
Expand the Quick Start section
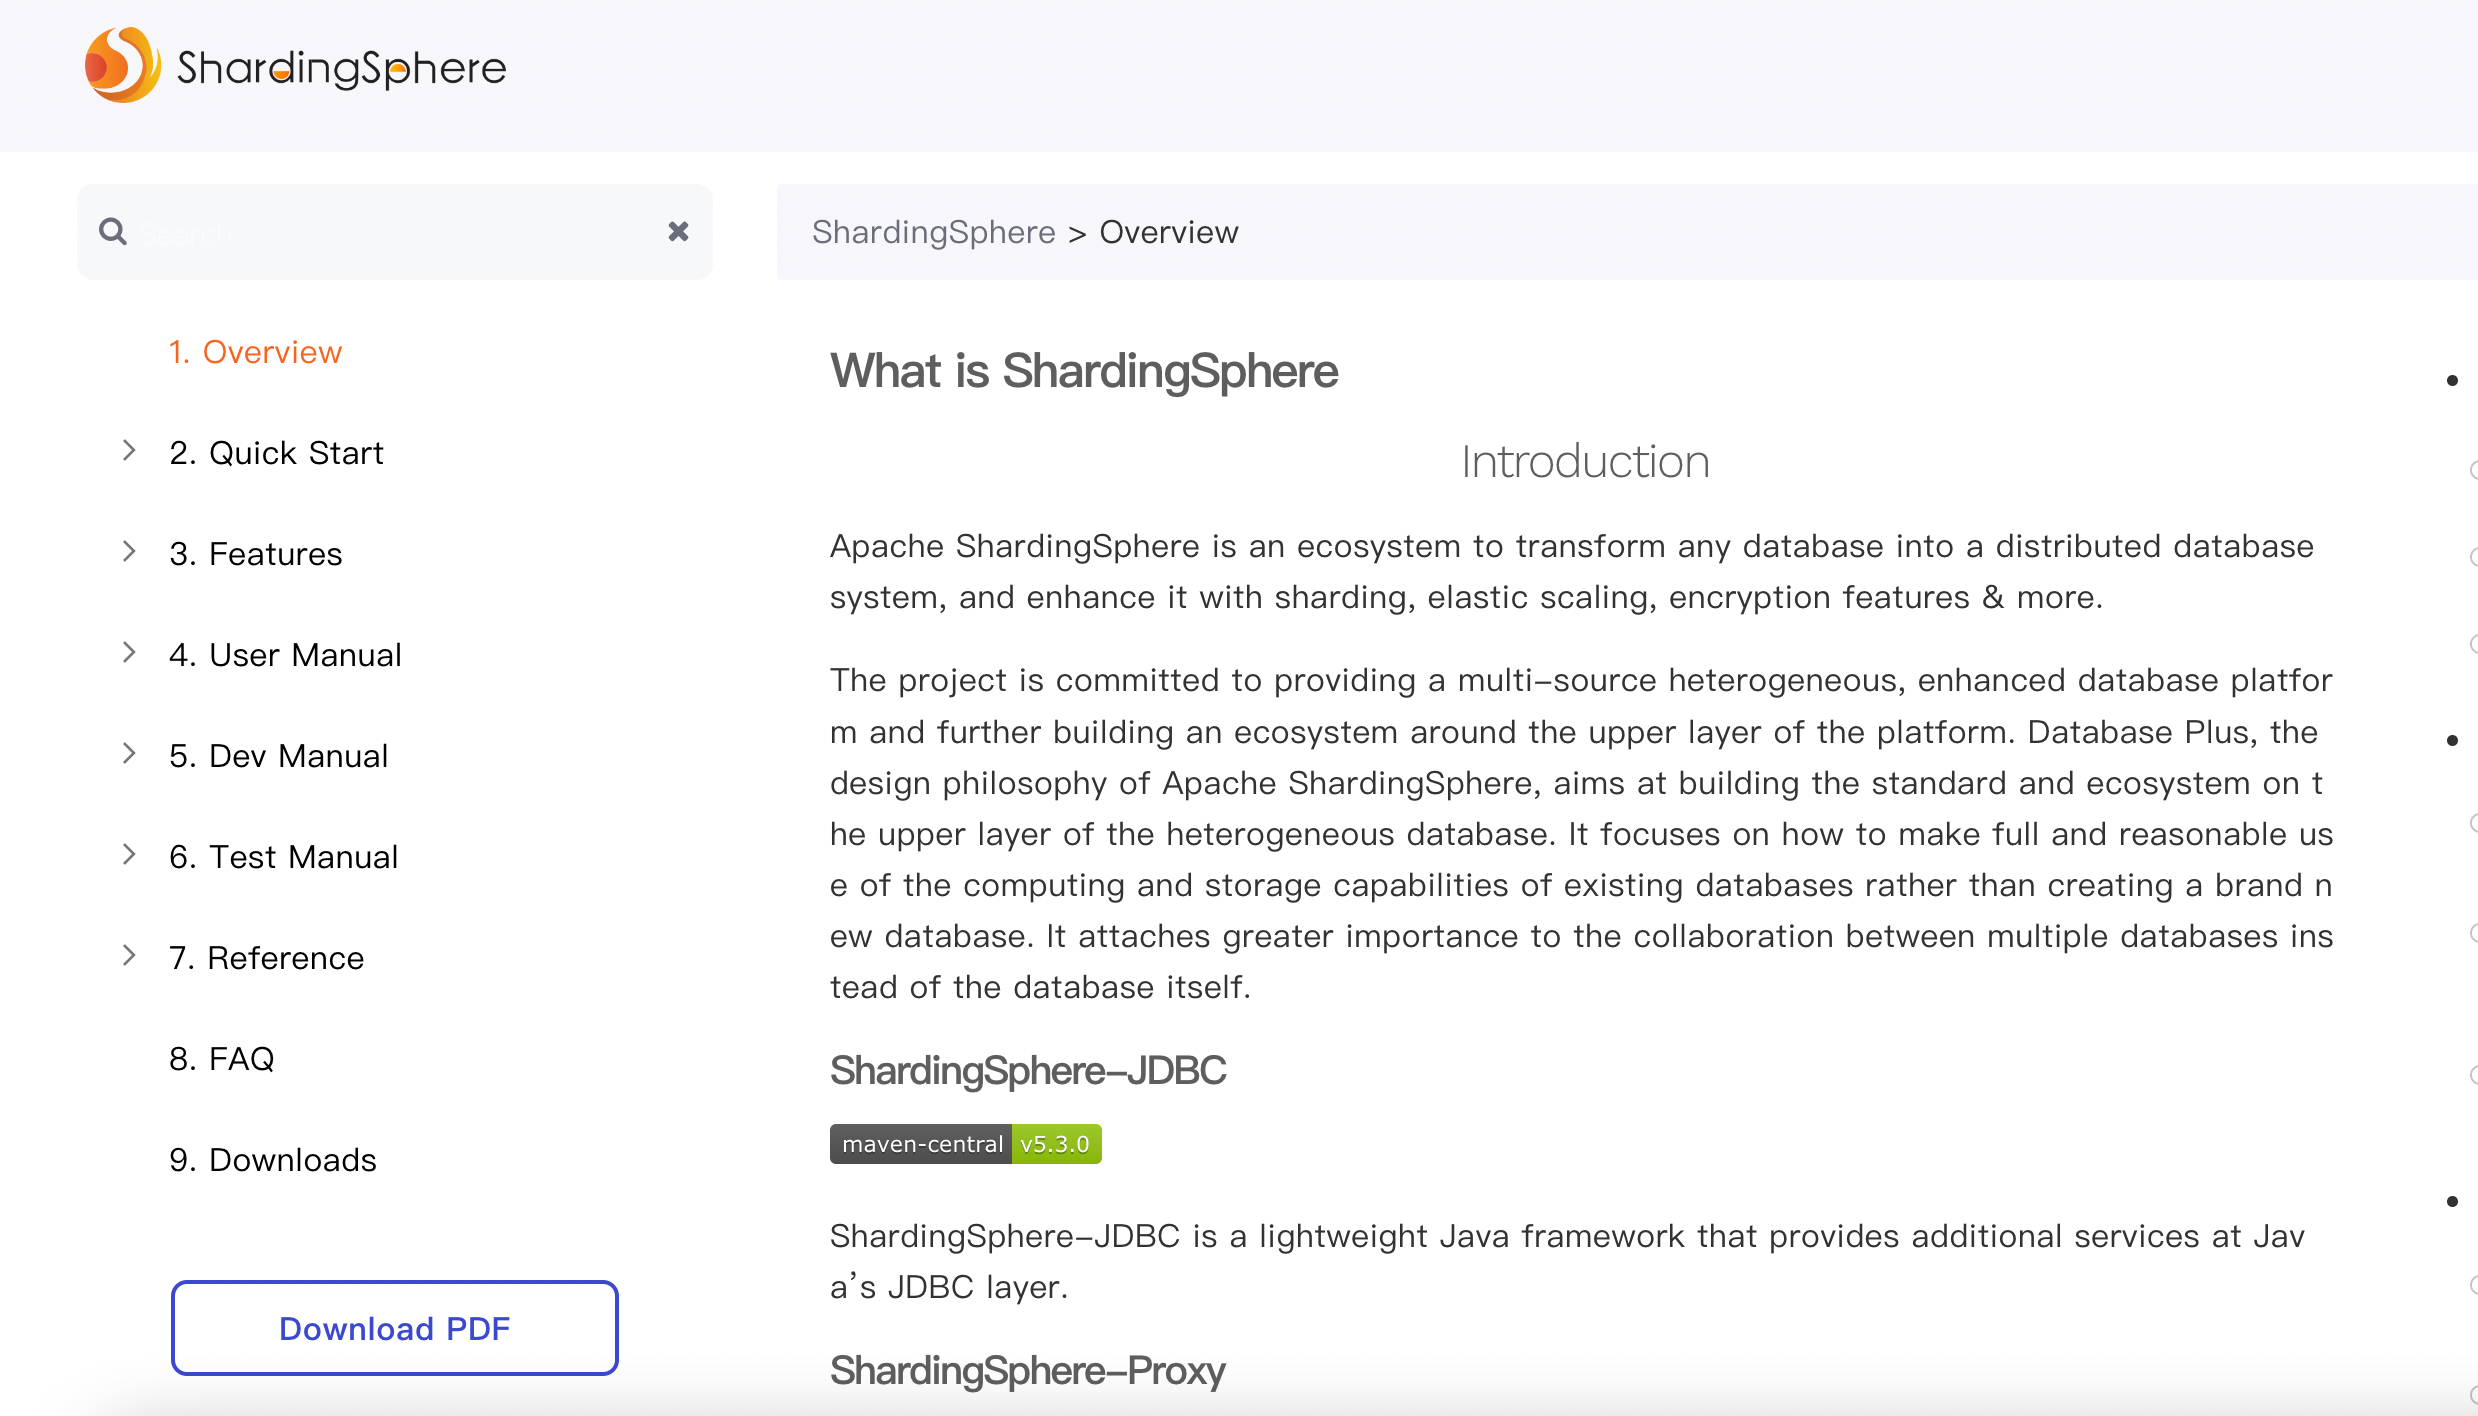coord(129,451)
